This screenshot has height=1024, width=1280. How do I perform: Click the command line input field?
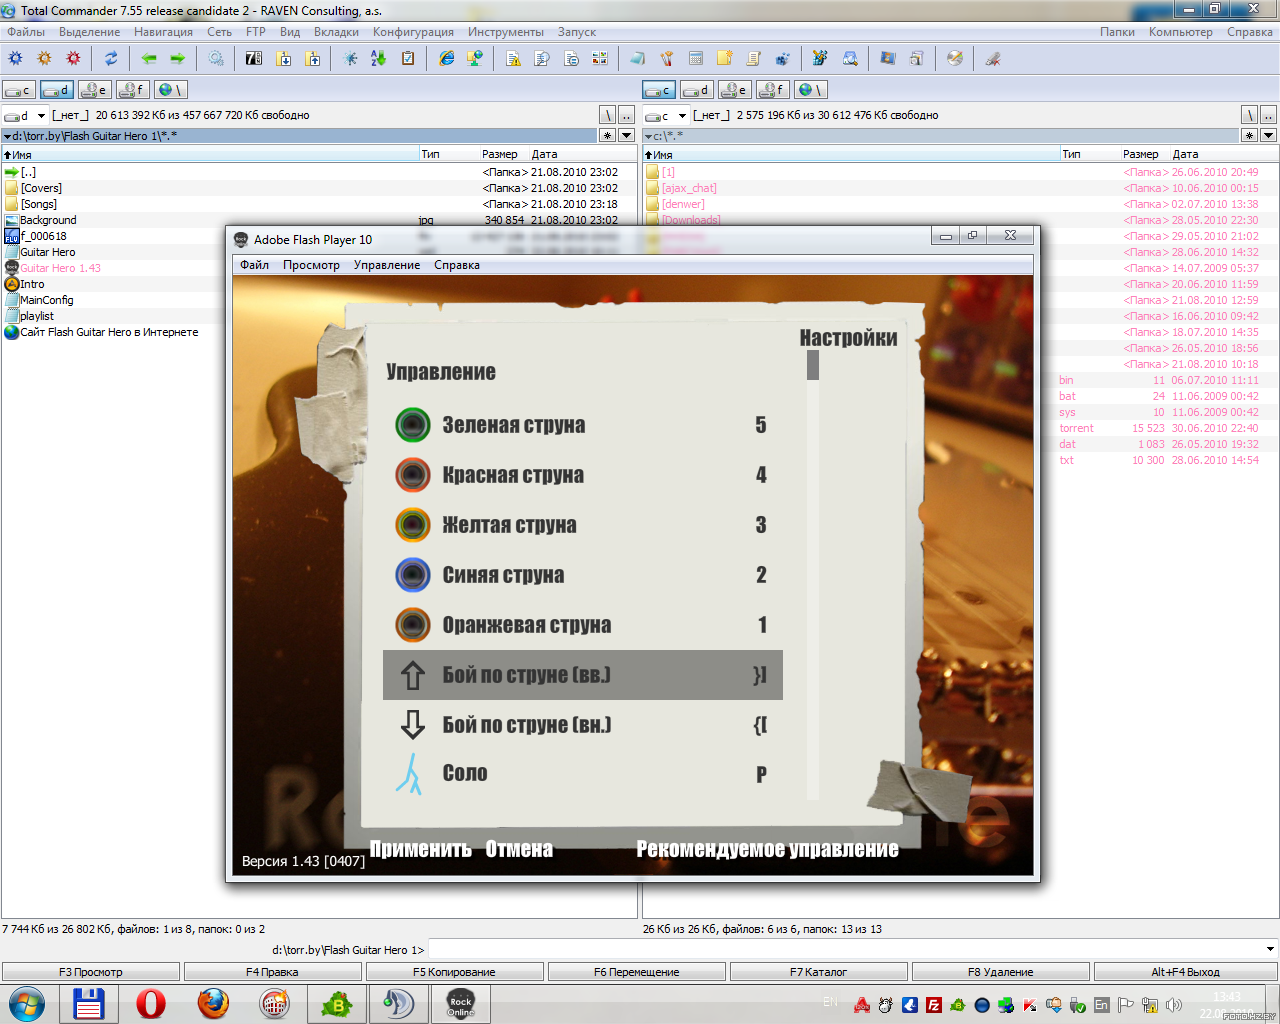coord(853,950)
